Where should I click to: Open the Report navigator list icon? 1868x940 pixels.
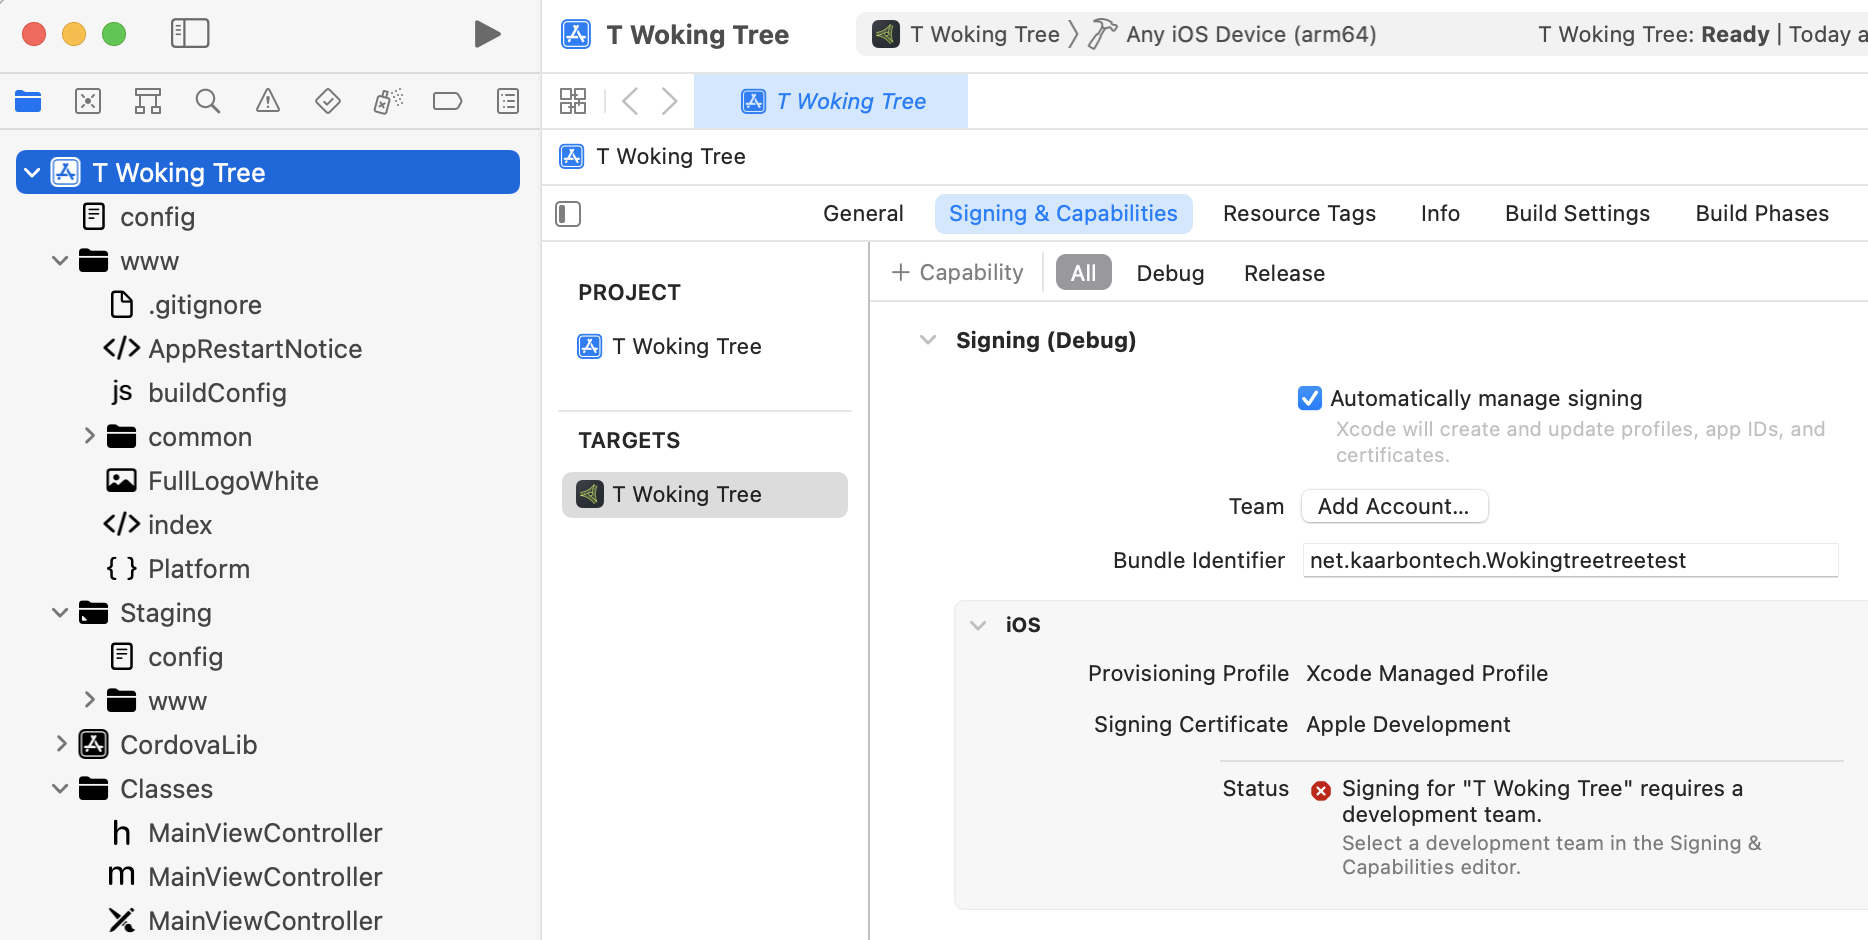(x=507, y=100)
